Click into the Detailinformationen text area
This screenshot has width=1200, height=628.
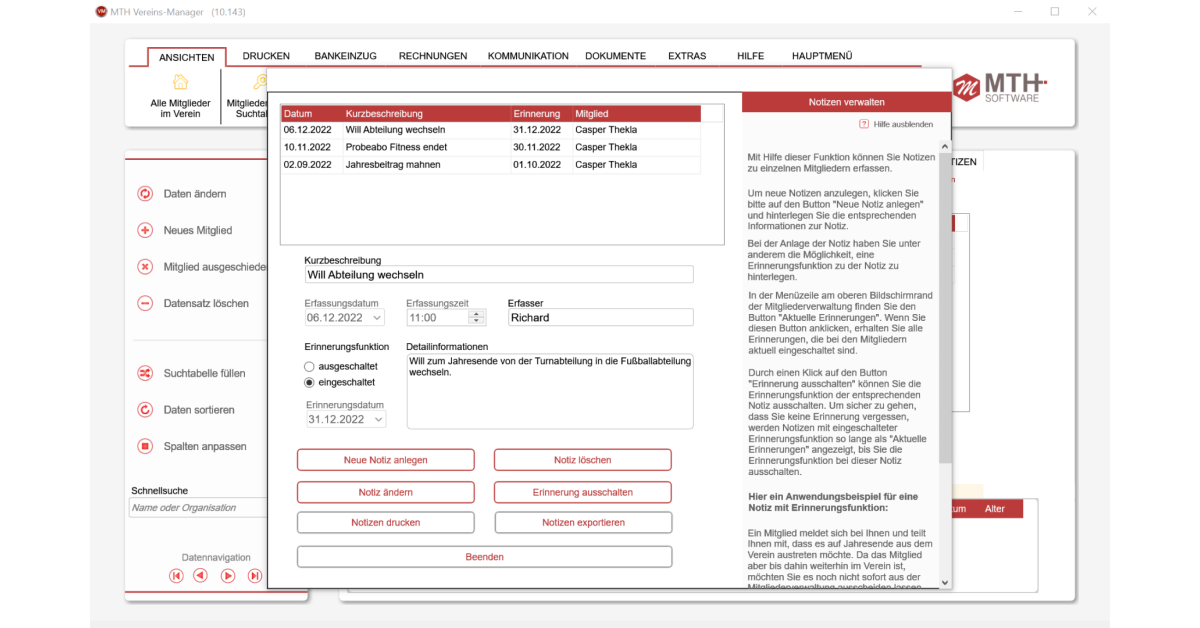(549, 391)
